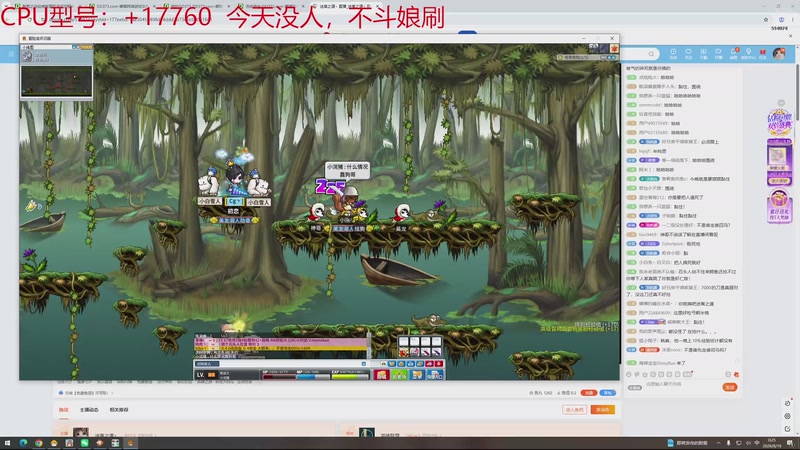Open the streamer avatar thumbnail below tabs
The height and width of the screenshot is (450, 800).
[x=81, y=433]
